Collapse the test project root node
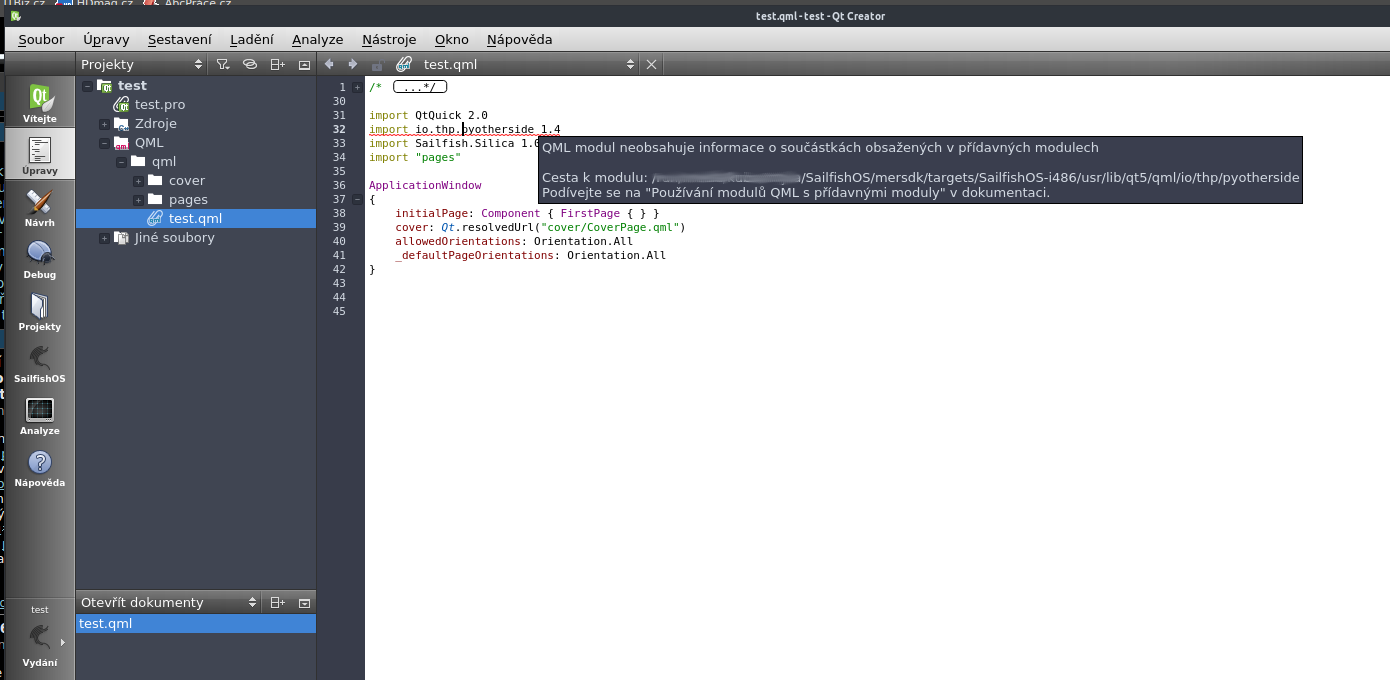The height and width of the screenshot is (680, 1390). click(x=87, y=86)
